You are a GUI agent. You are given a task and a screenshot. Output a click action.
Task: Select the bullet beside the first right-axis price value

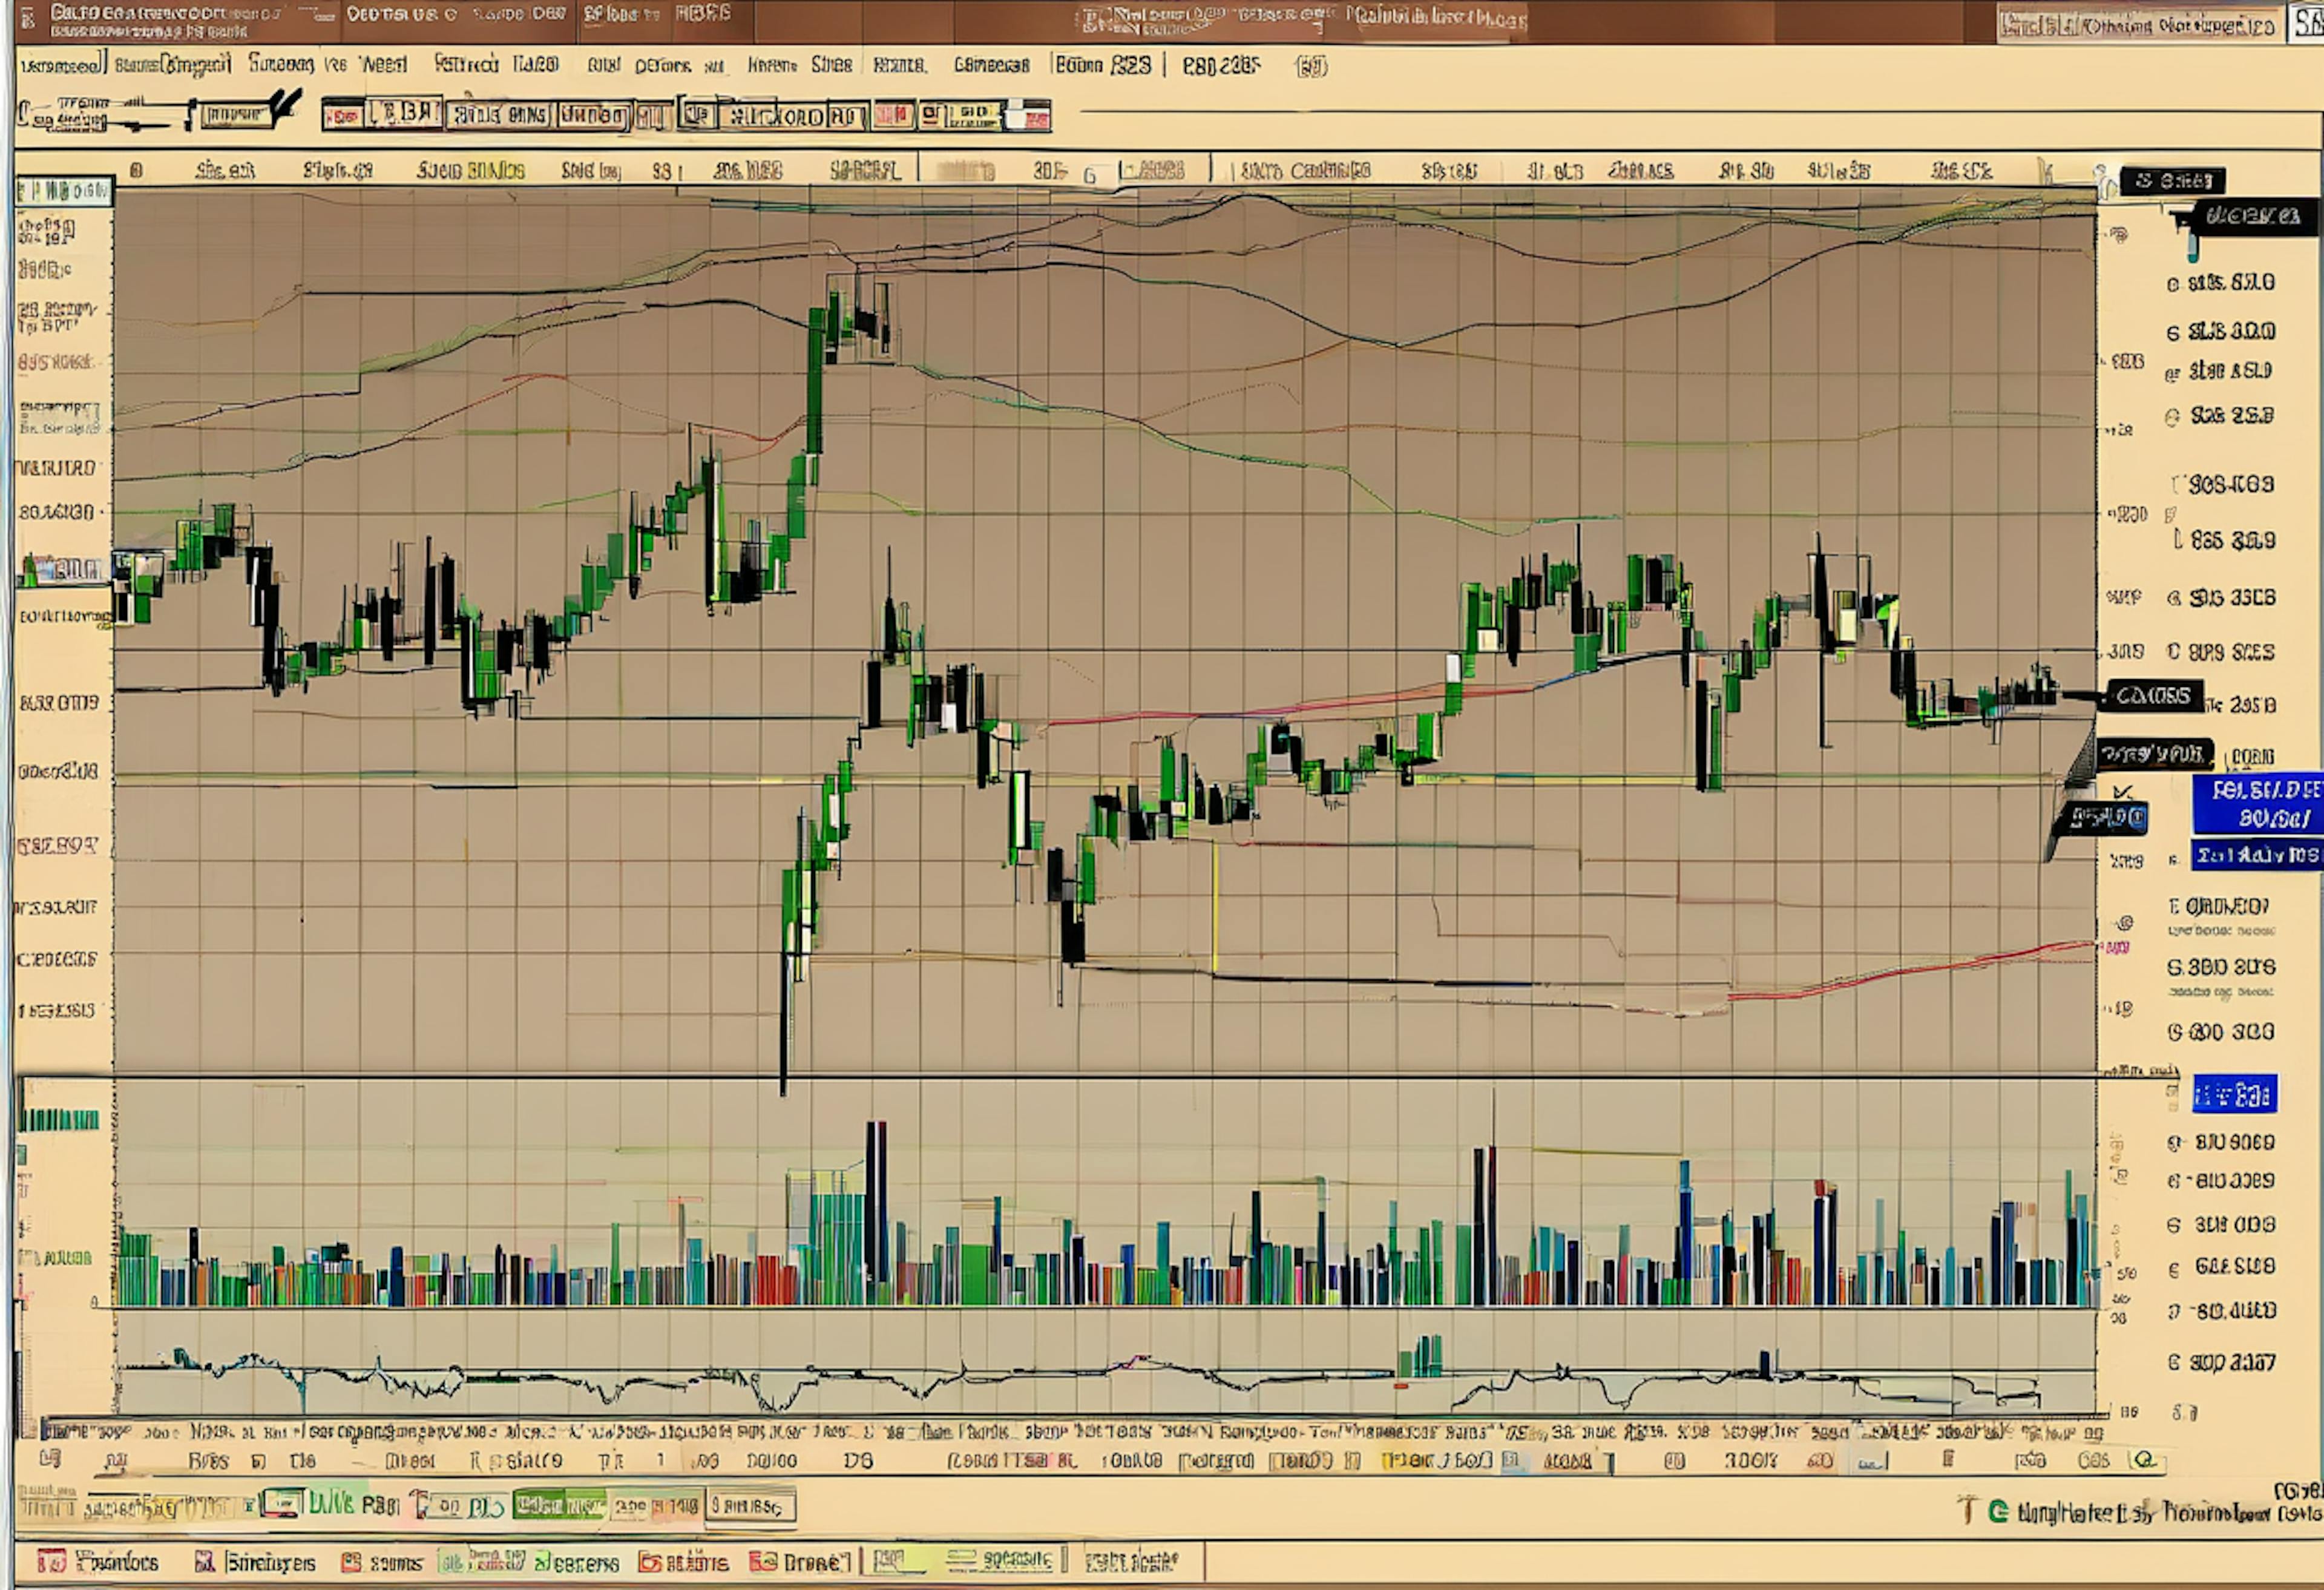click(2172, 285)
